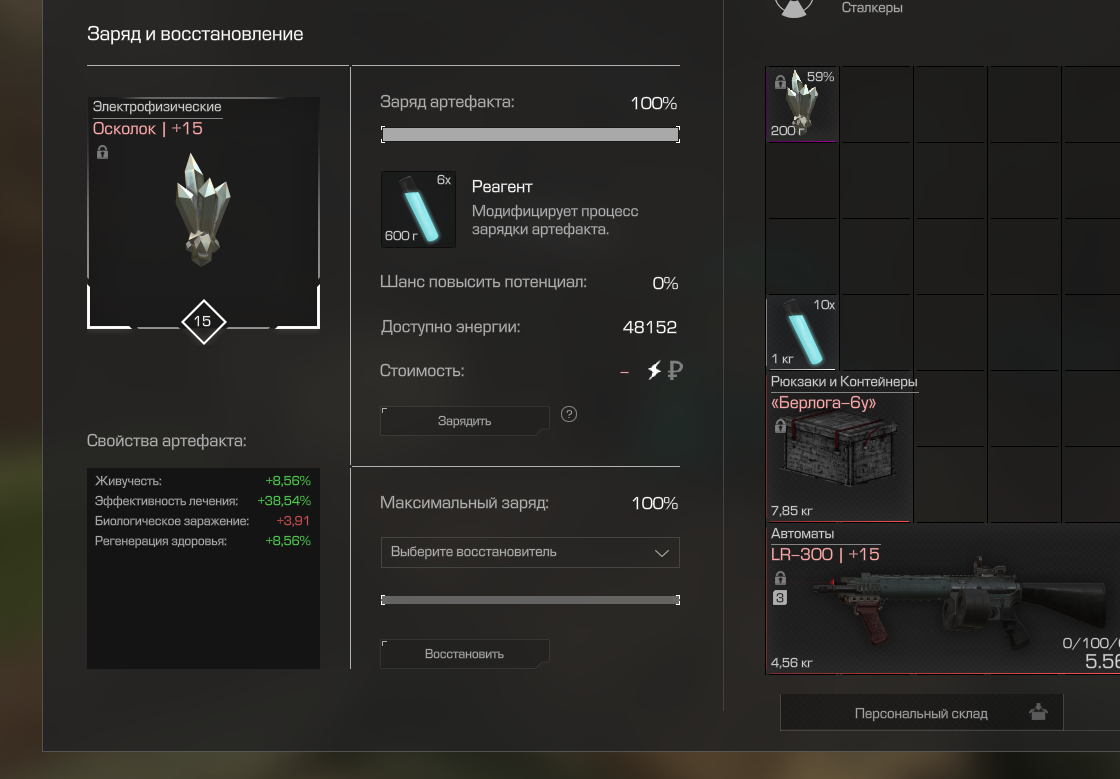Screen dimensions: 1120x779
Task: Select the 59% crystal artifact in inventory
Action: tap(801, 104)
